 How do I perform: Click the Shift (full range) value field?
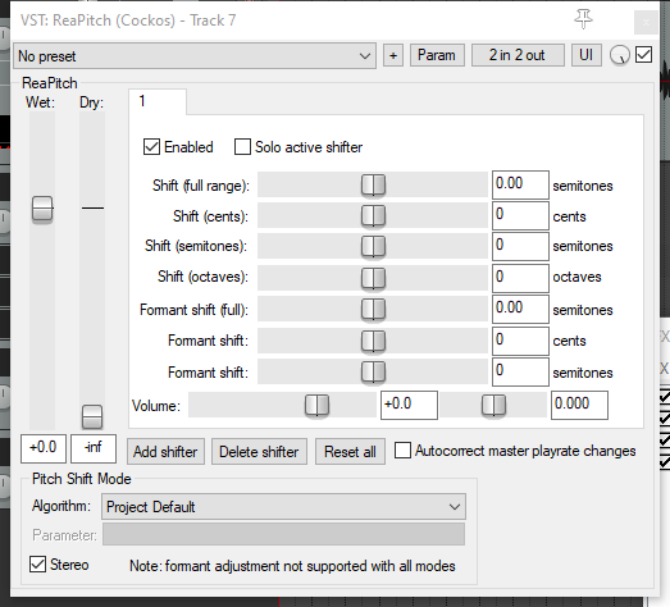tap(520, 185)
